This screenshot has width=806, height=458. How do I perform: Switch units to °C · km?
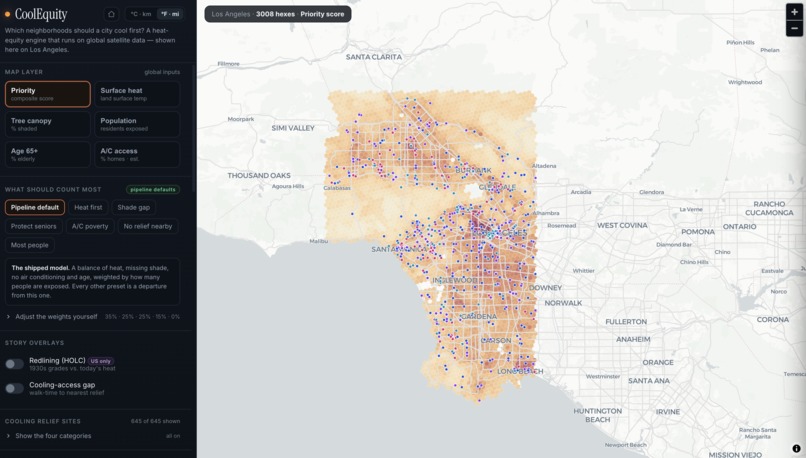(141, 14)
